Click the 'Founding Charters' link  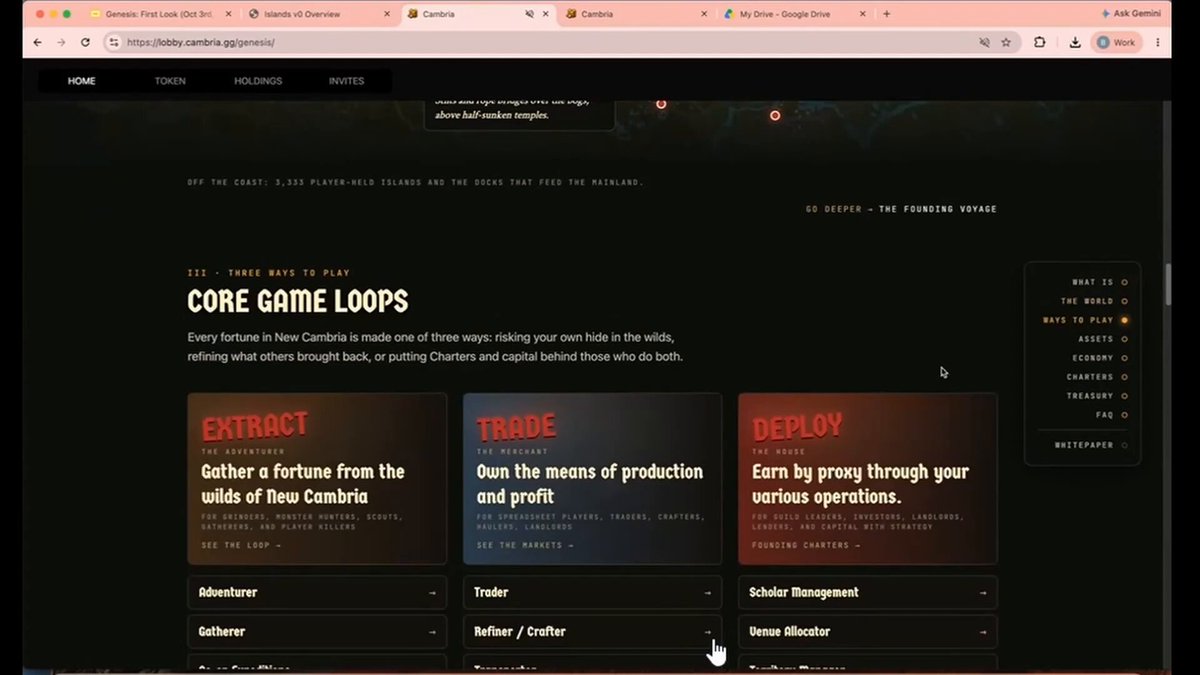click(x=806, y=545)
